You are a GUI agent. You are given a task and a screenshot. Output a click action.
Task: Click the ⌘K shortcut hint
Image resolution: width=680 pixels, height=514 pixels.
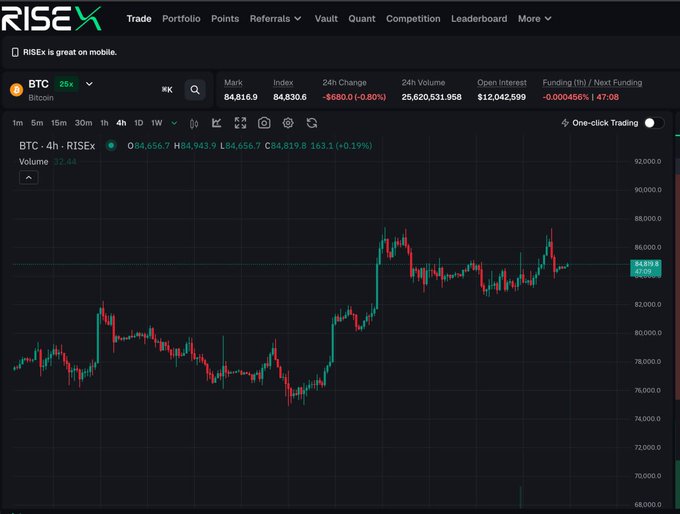(x=167, y=90)
